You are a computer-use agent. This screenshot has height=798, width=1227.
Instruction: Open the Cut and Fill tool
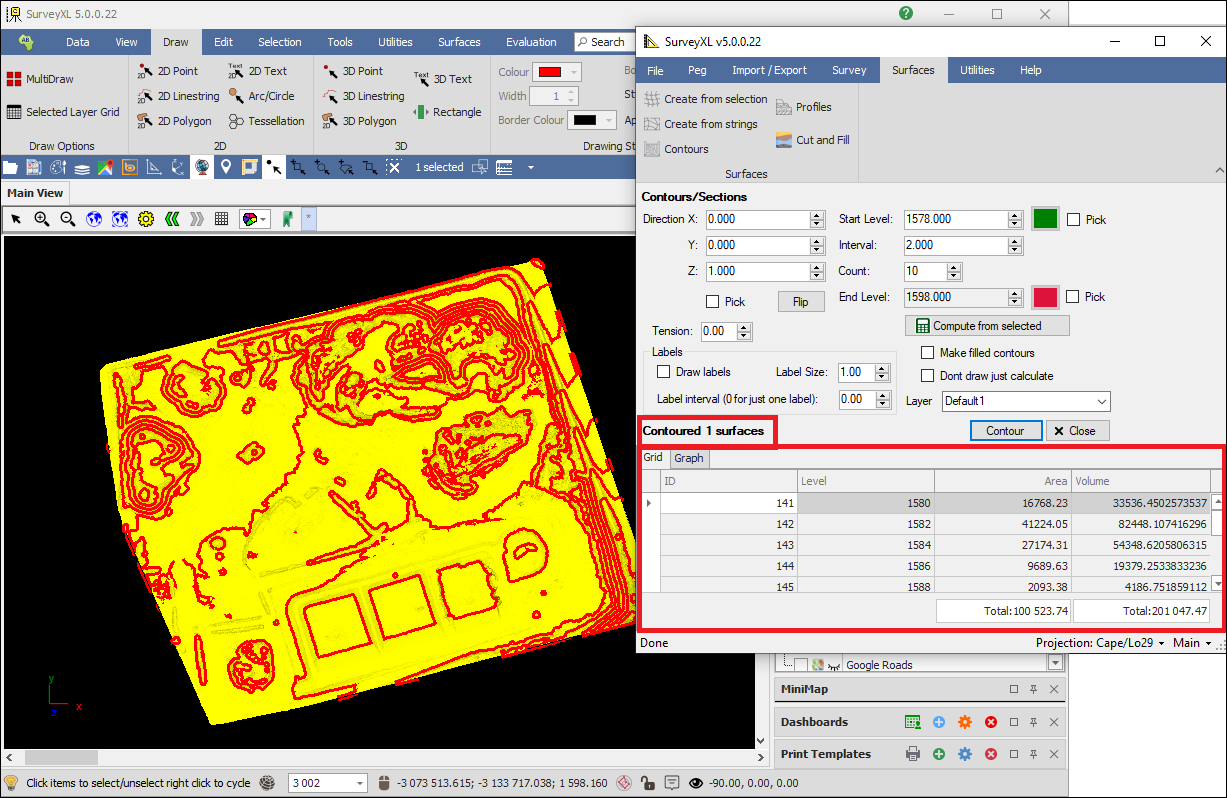coord(811,140)
